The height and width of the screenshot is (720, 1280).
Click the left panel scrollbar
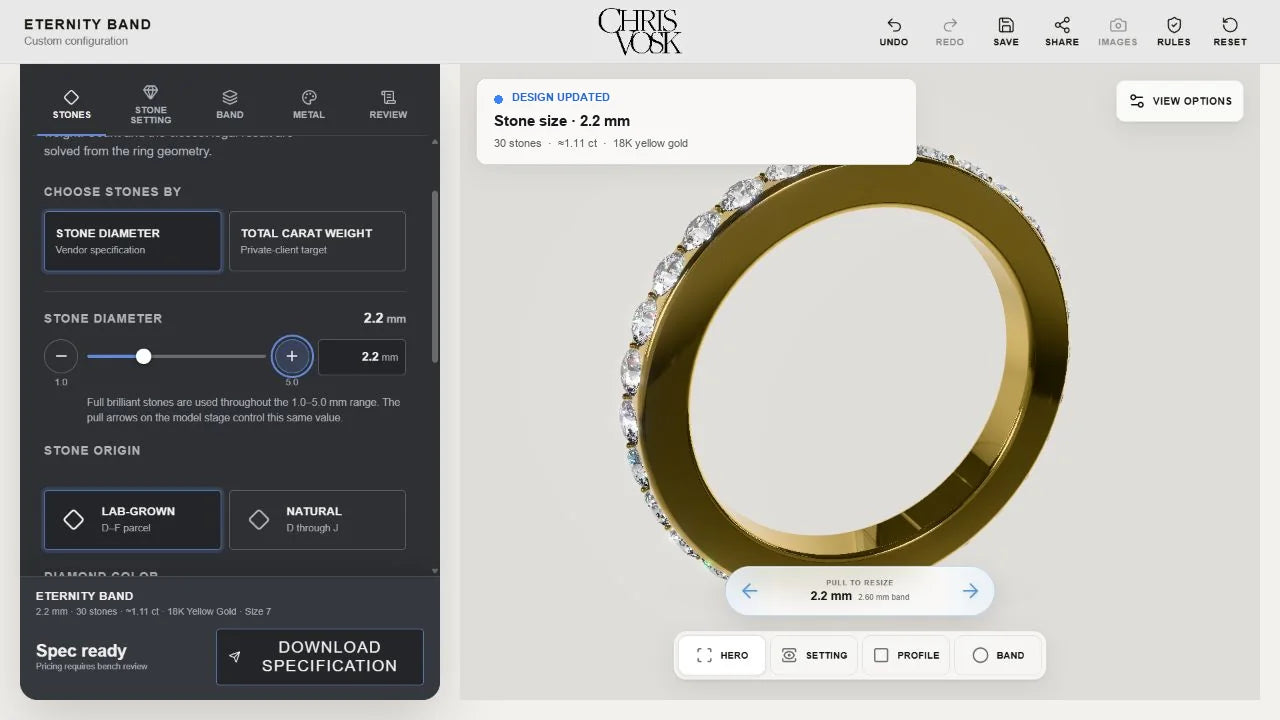pos(434,277)
